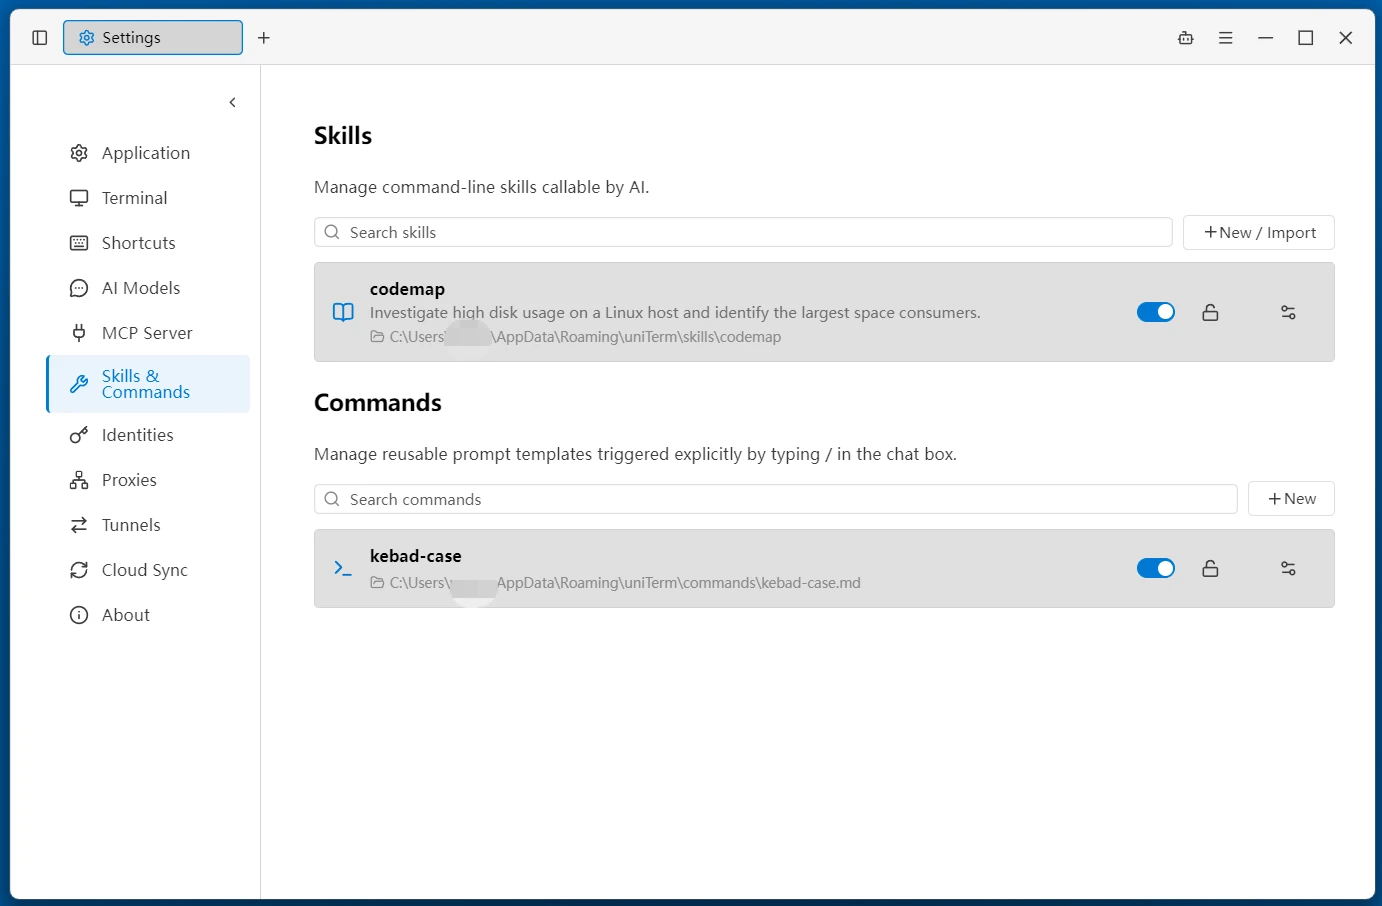Click the codemap lock icon
1382x906 pixels.
click(x=1210, y=312)
